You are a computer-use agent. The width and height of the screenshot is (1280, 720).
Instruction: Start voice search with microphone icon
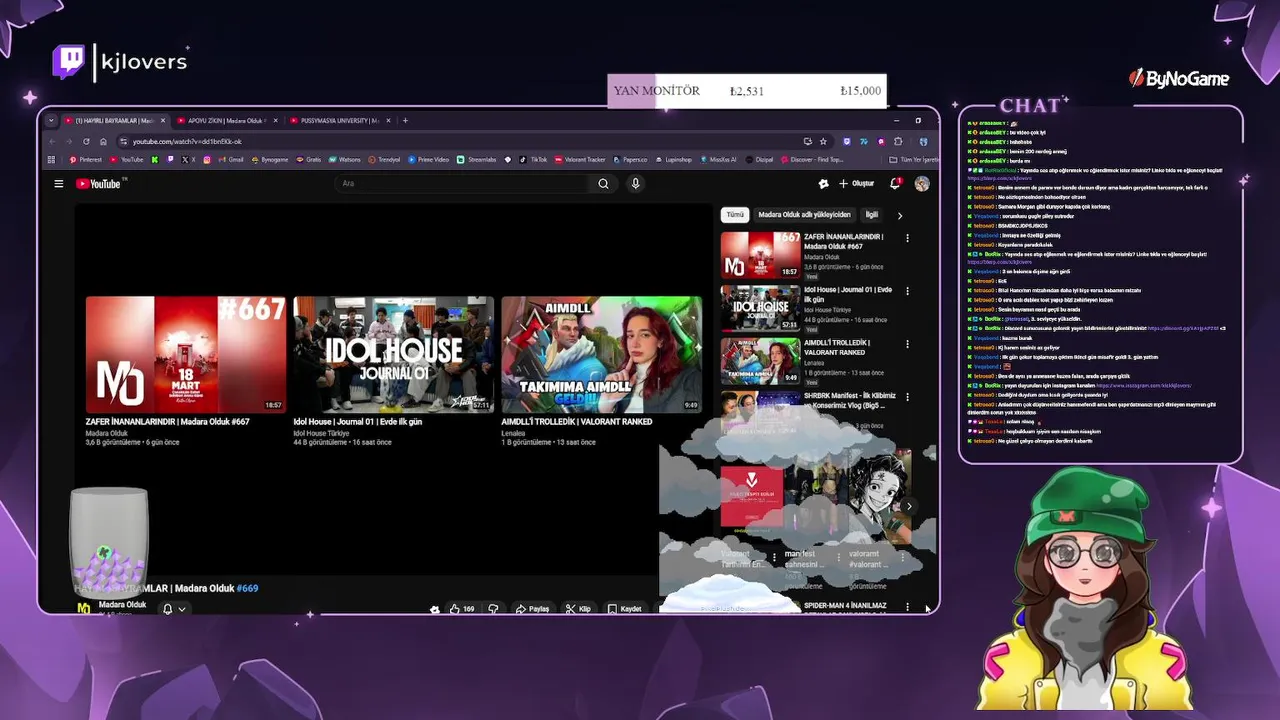[x=635, y=184]
